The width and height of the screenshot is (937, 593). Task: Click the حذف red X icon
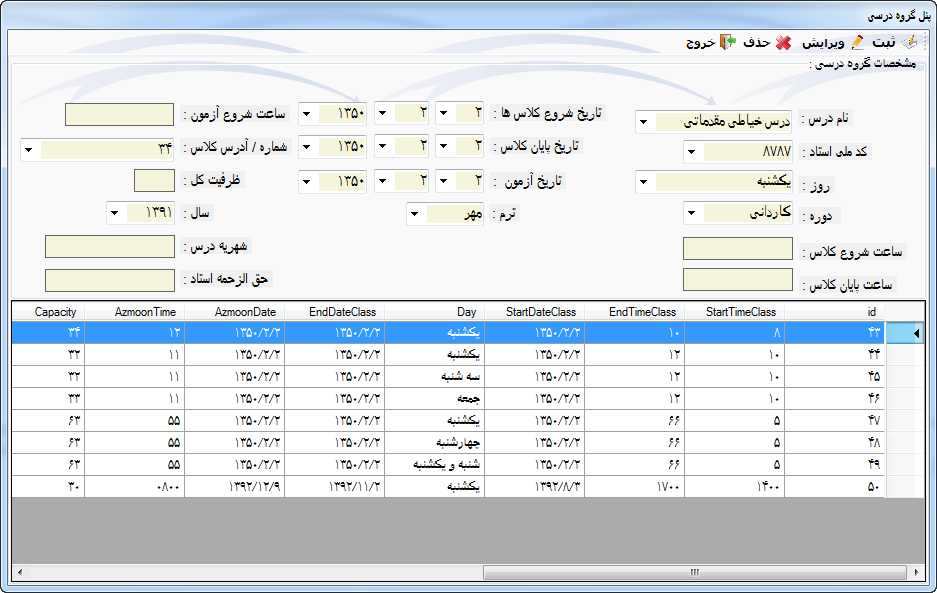[x=783, y=42]
